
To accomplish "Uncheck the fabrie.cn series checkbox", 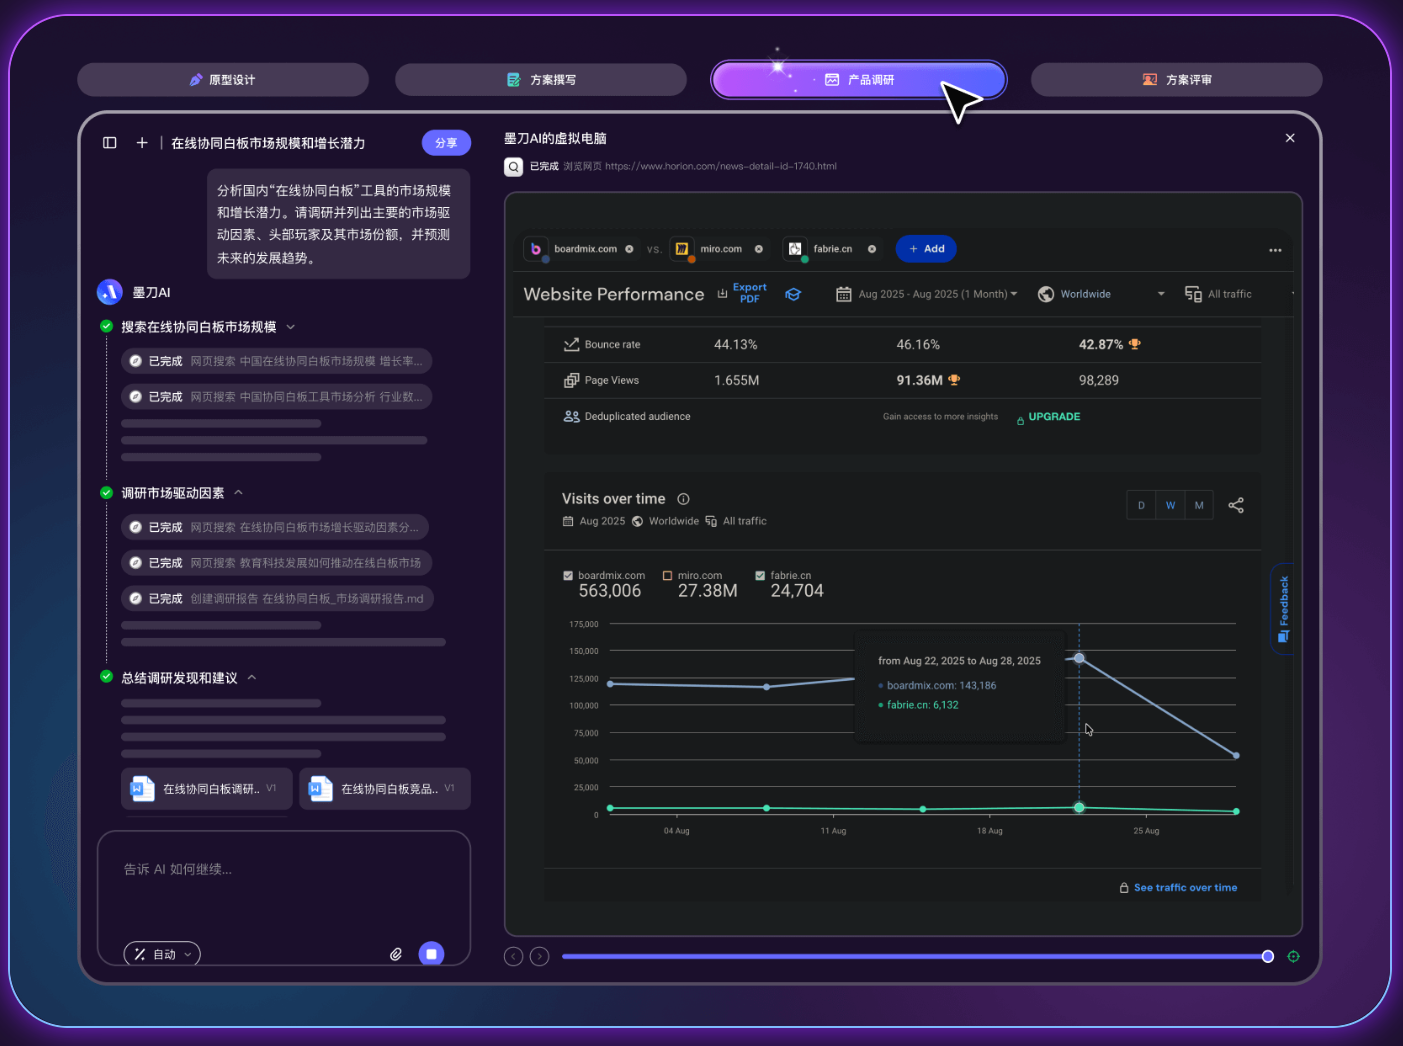I will pyautogui.click(x=760, y=576).
